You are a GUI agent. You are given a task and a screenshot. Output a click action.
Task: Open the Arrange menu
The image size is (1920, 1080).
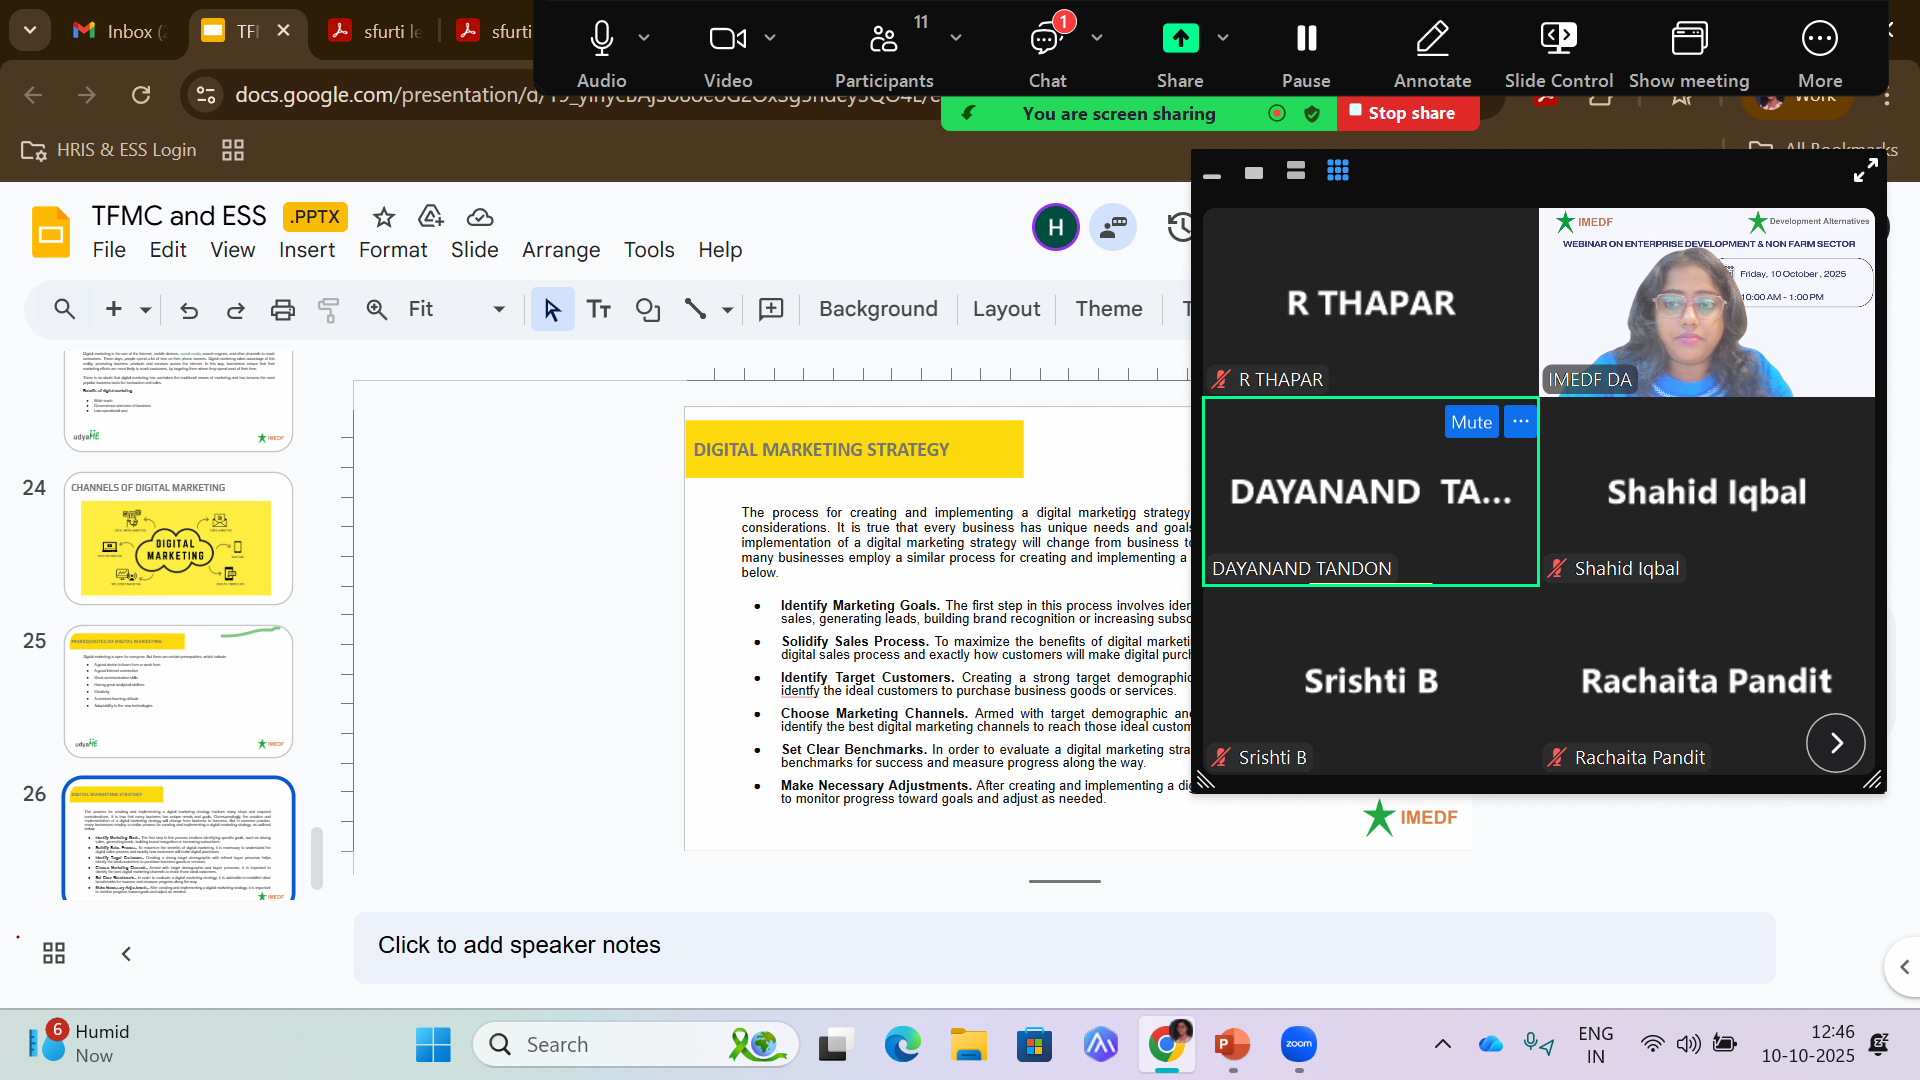click(560, 250)
